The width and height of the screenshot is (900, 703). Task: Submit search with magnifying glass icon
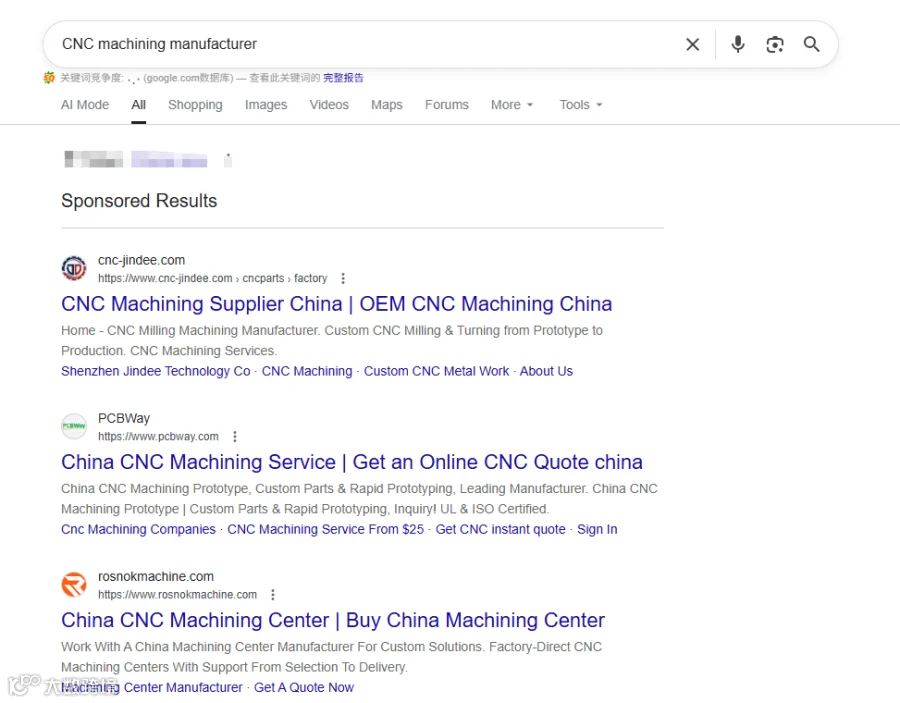point(811,44)
